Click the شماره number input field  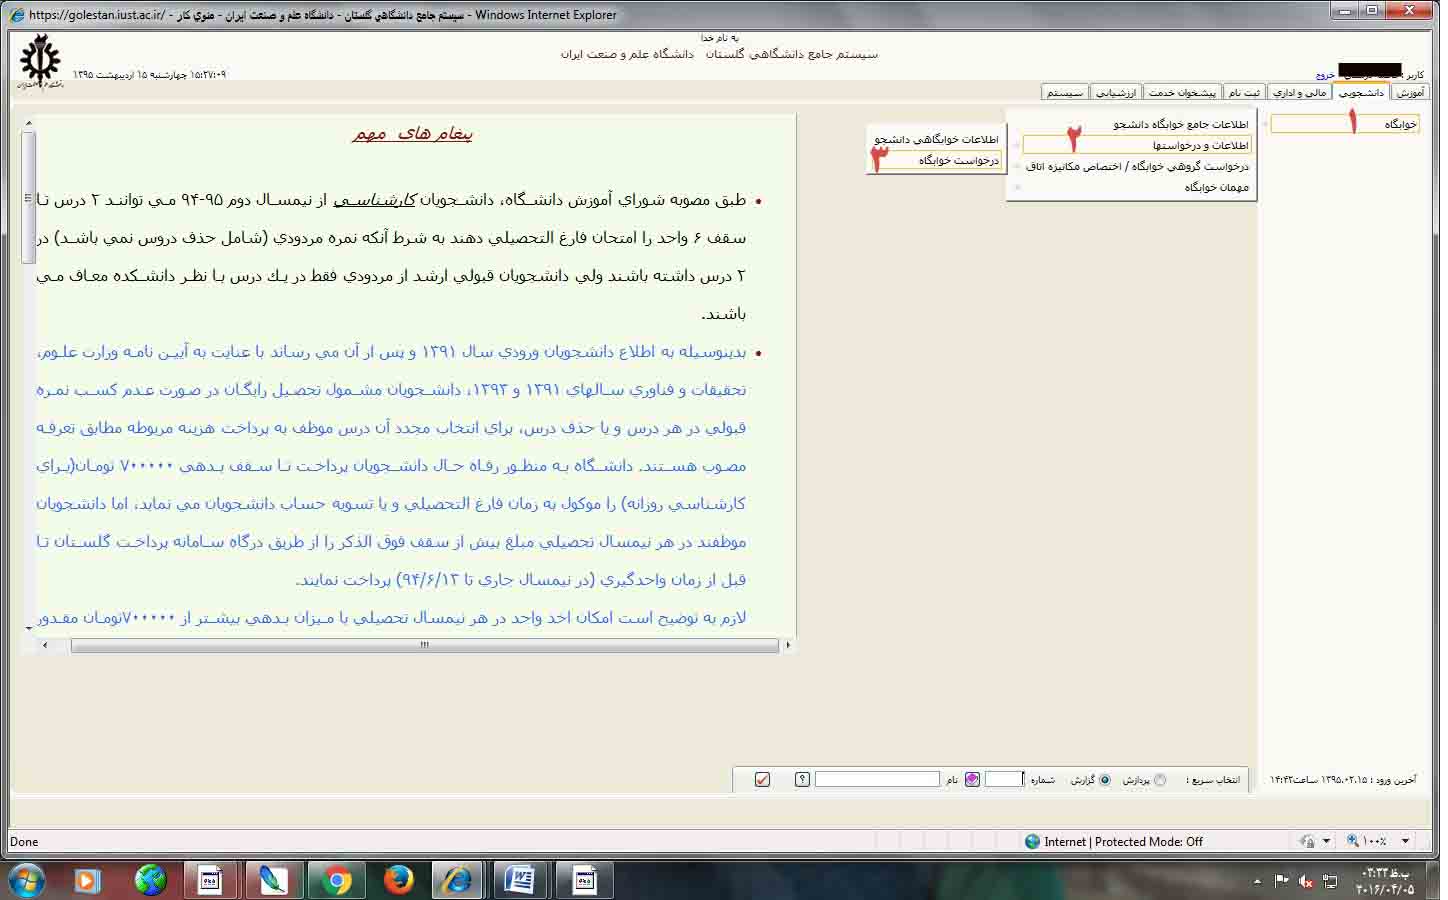(x=1004, y=779)
